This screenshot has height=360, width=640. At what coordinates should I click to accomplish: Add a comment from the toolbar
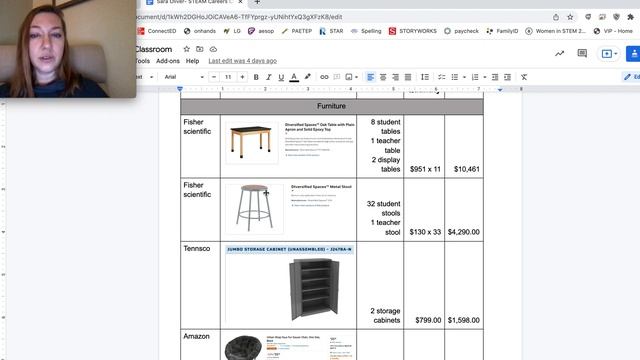tap(337, 77)
